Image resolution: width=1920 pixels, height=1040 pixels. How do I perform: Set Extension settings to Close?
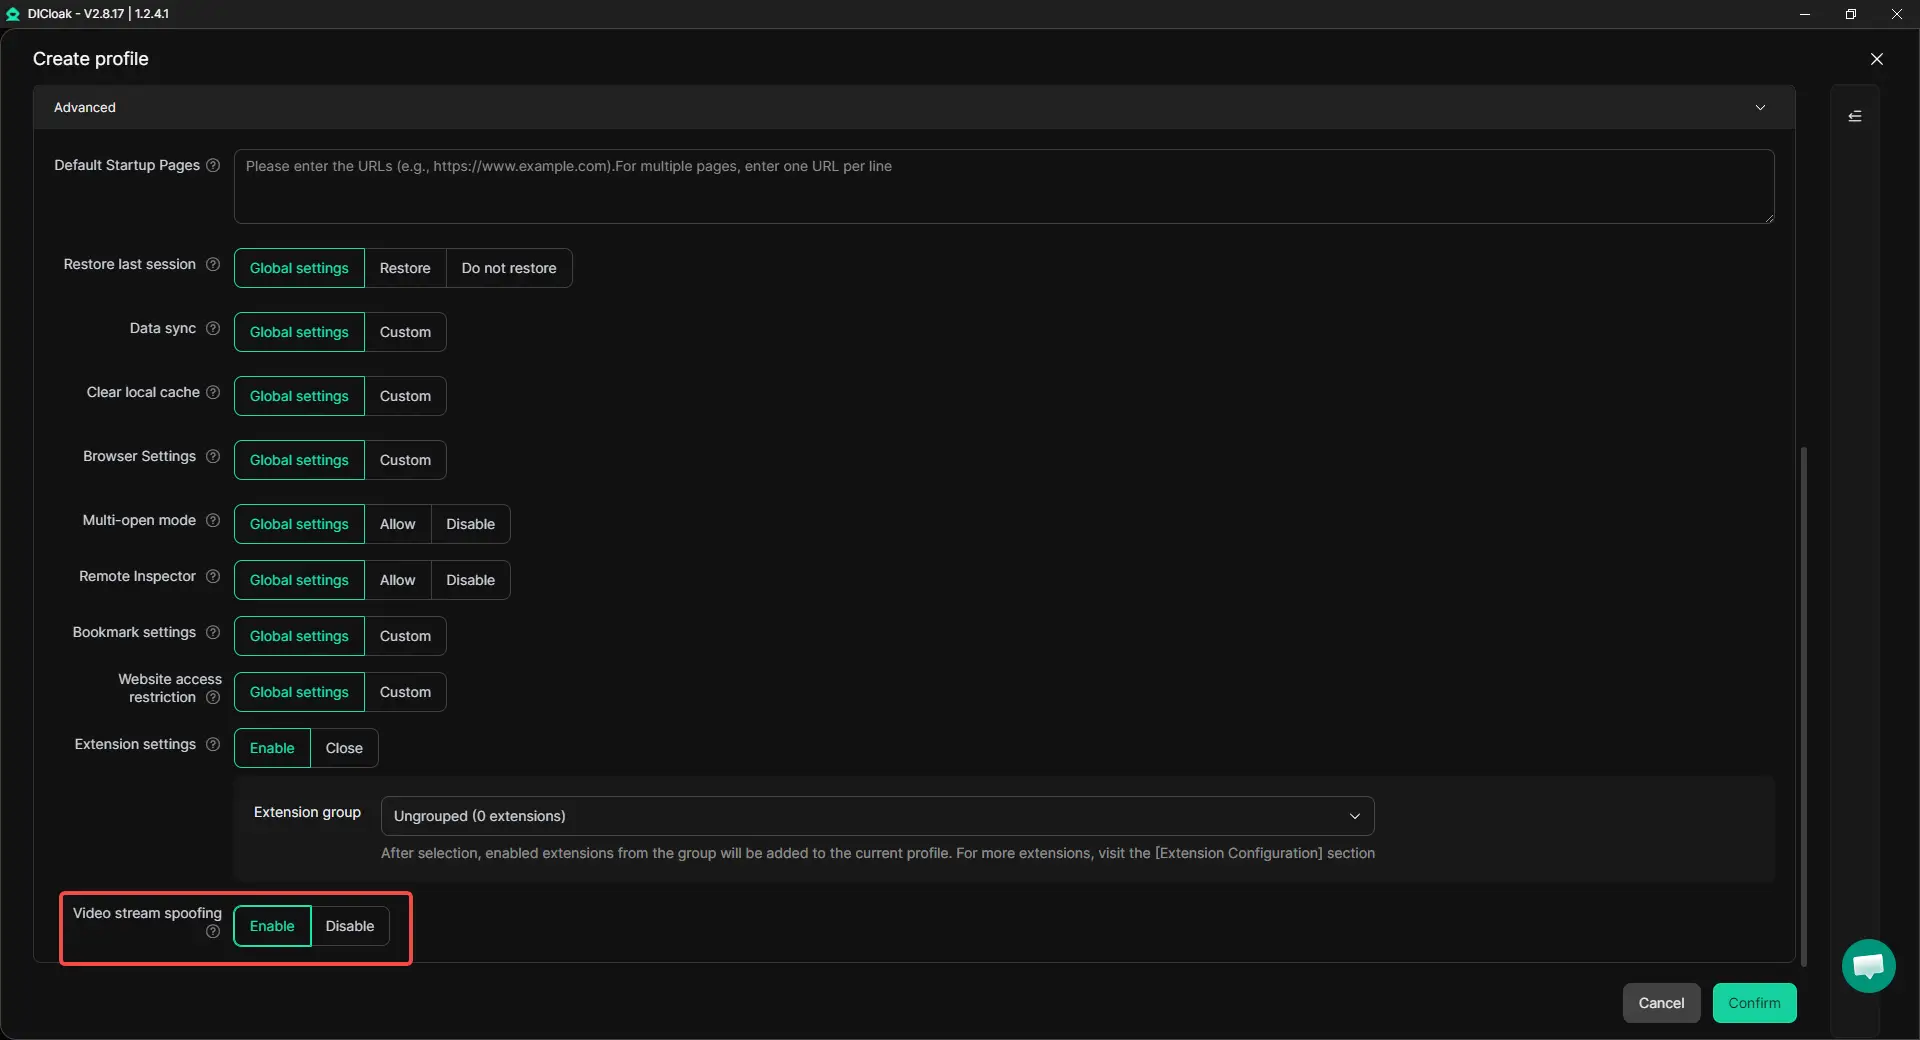coord(344,749)
